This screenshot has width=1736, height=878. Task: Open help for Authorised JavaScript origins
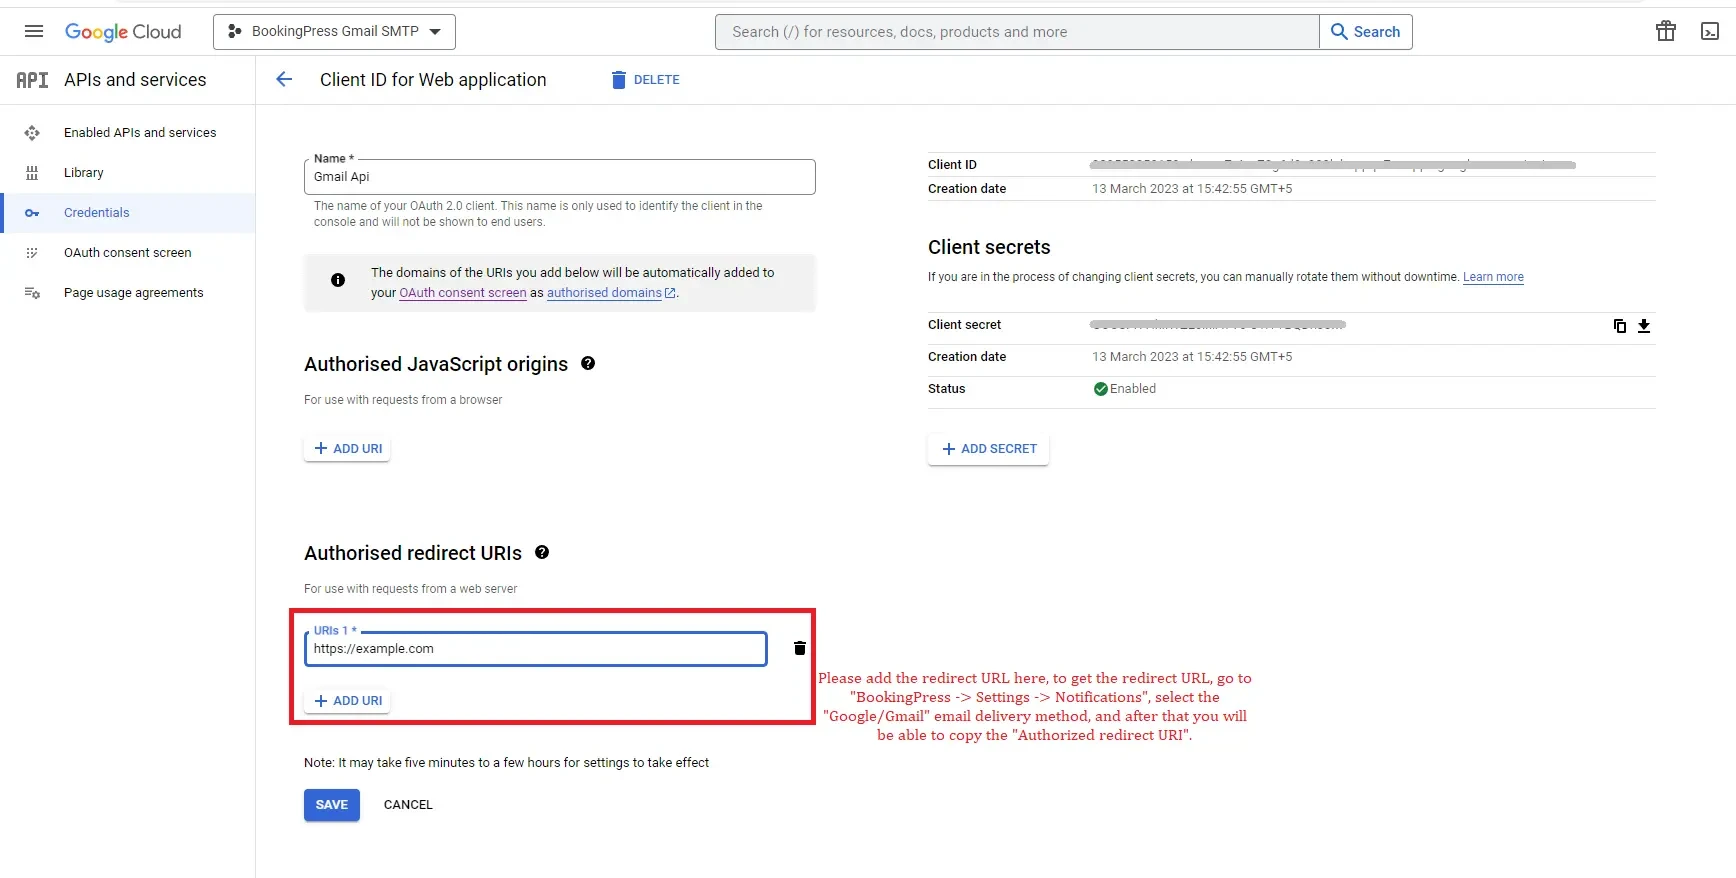coord(588,363)
